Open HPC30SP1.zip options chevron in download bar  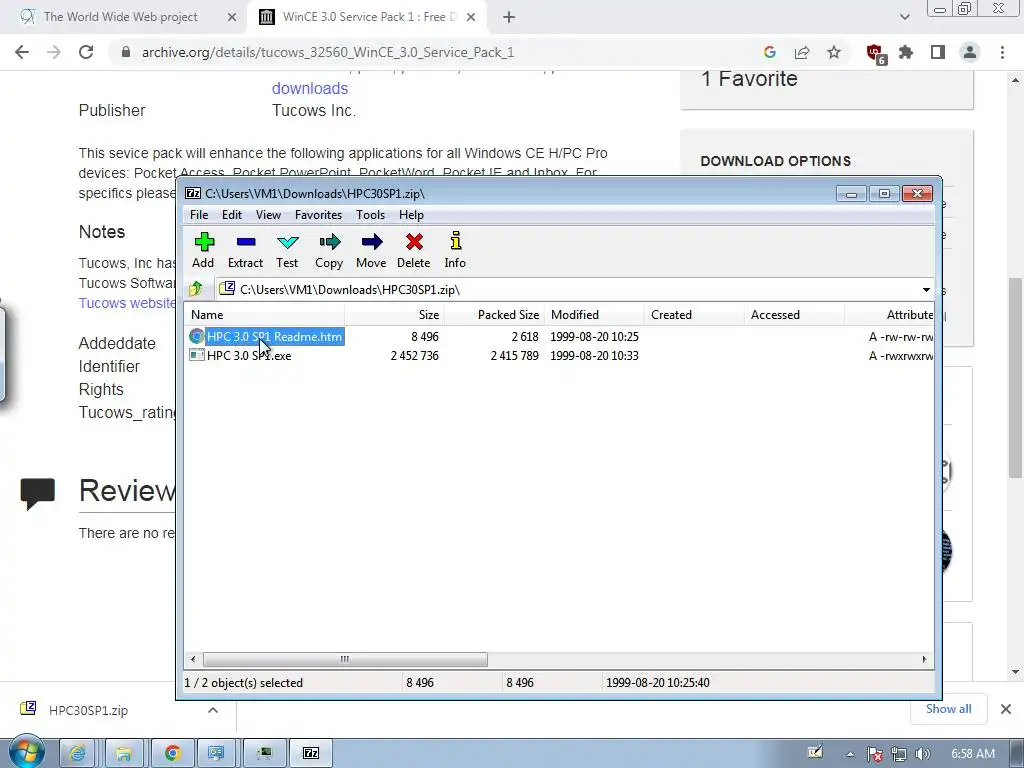click(x=213, y=710)
